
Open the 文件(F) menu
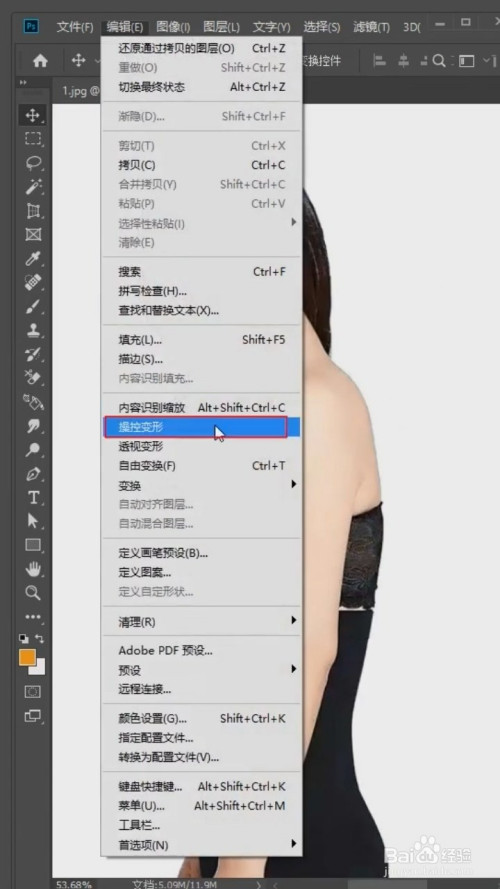[x=75, y=27]
